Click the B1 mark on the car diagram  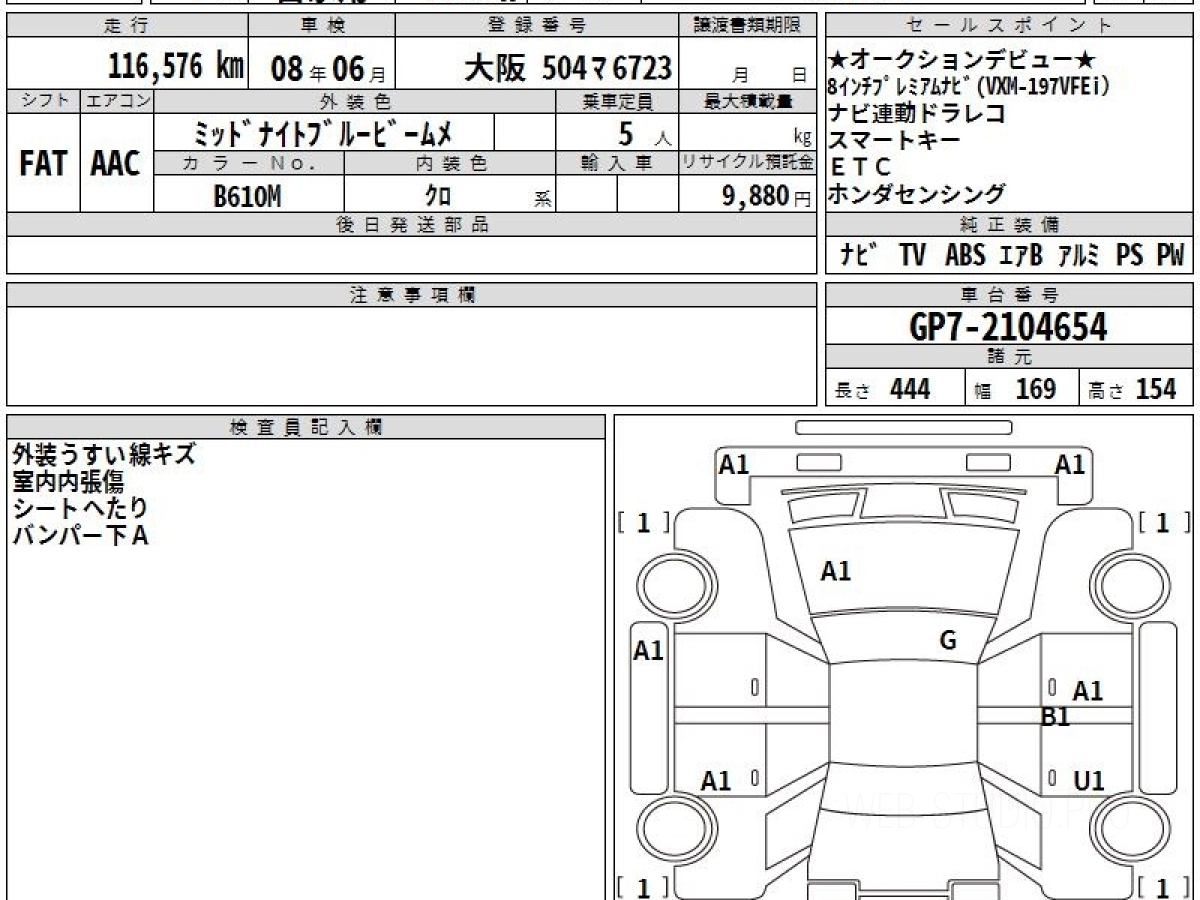pos(1056,716)
